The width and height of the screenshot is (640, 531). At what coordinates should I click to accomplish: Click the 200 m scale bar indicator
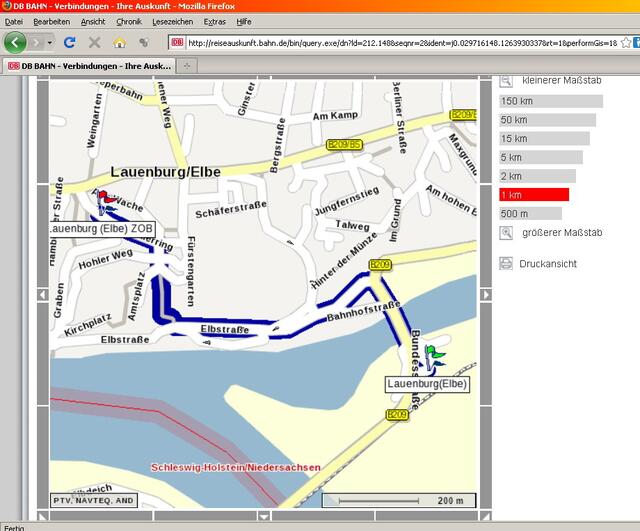click(x=399, y=500)
